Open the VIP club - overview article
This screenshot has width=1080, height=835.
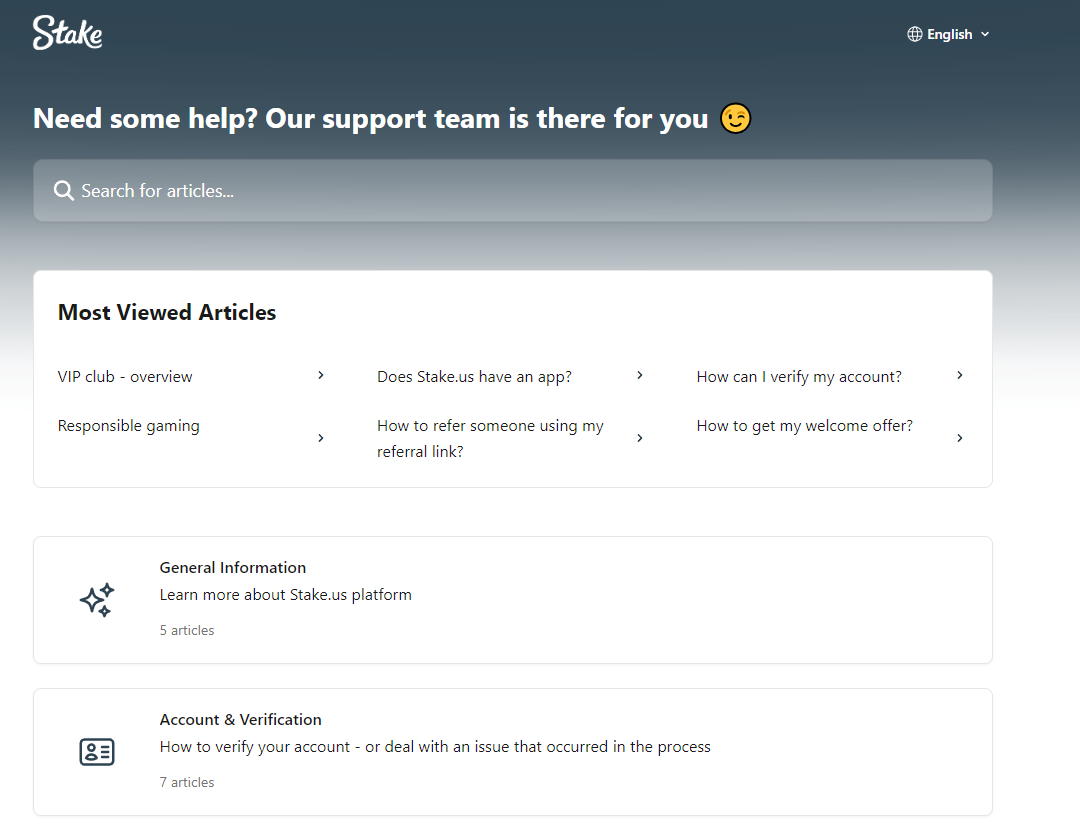(x=125, y=377)
